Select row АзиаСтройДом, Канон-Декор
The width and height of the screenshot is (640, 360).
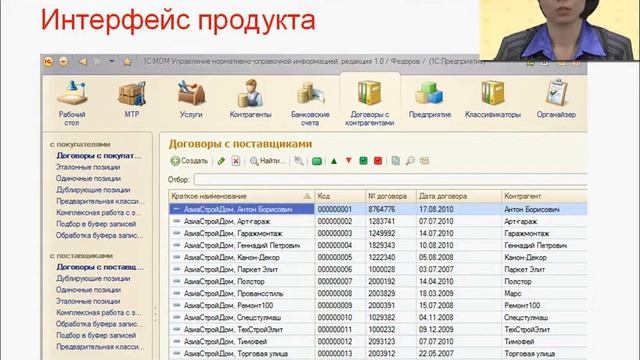click(x=378, y=258)
